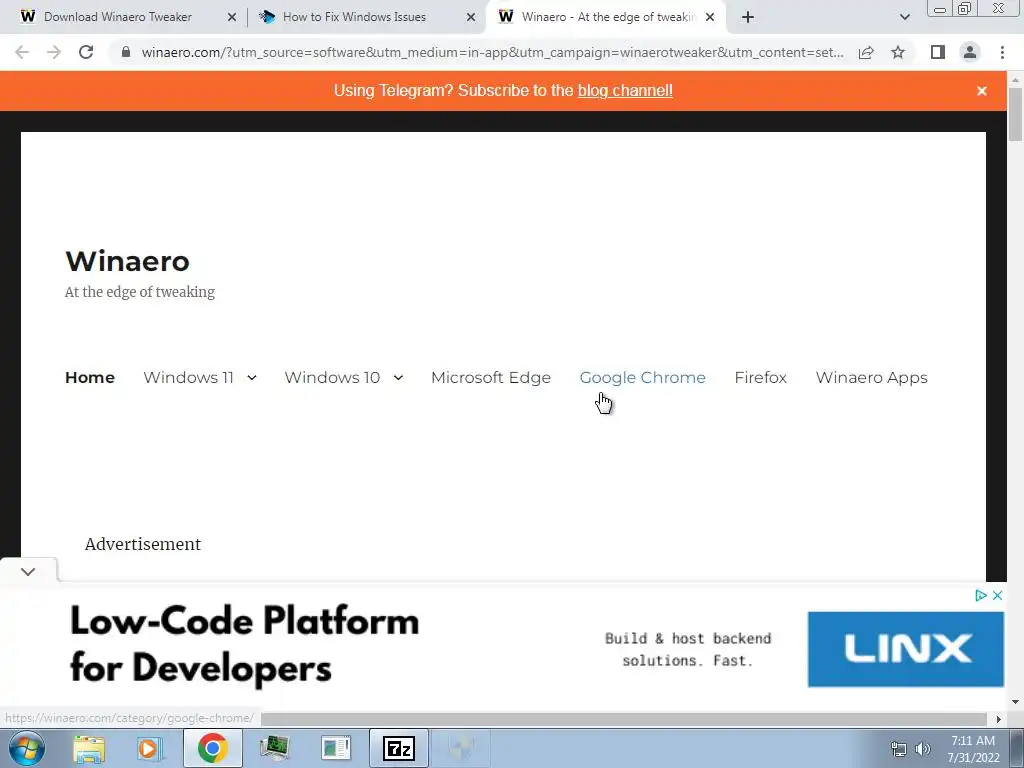Open the document-window app on the taskbar
The width and height of the screenshot is (1024, 768).
336,748
